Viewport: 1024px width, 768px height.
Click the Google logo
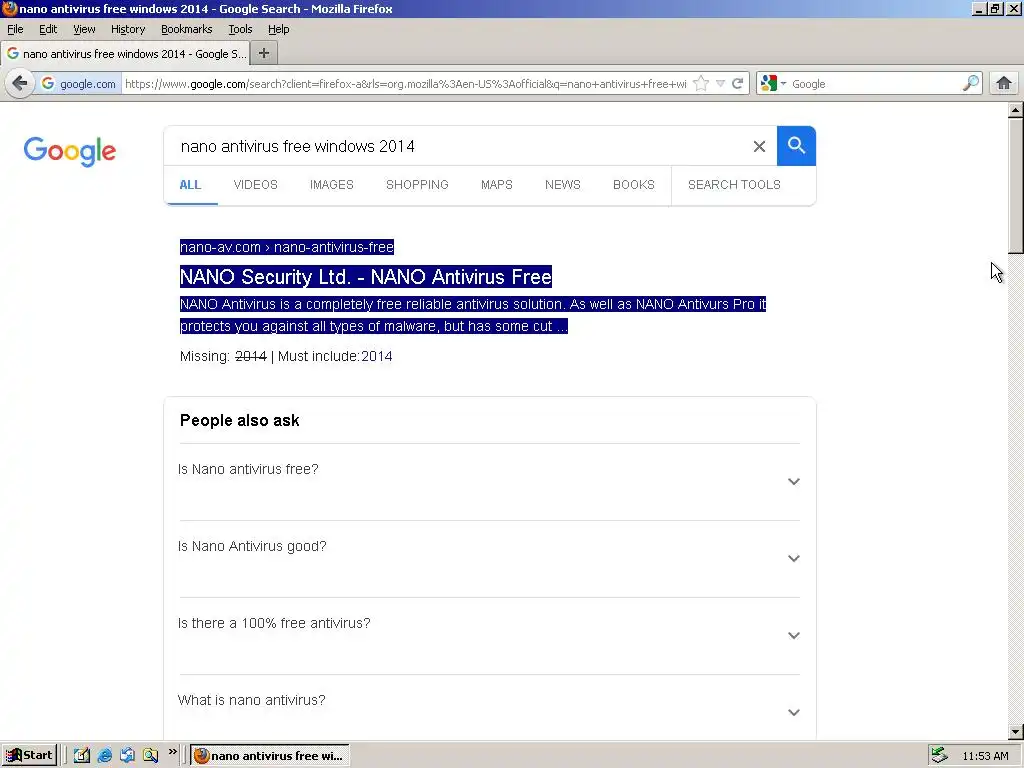(x=70, y=152)
